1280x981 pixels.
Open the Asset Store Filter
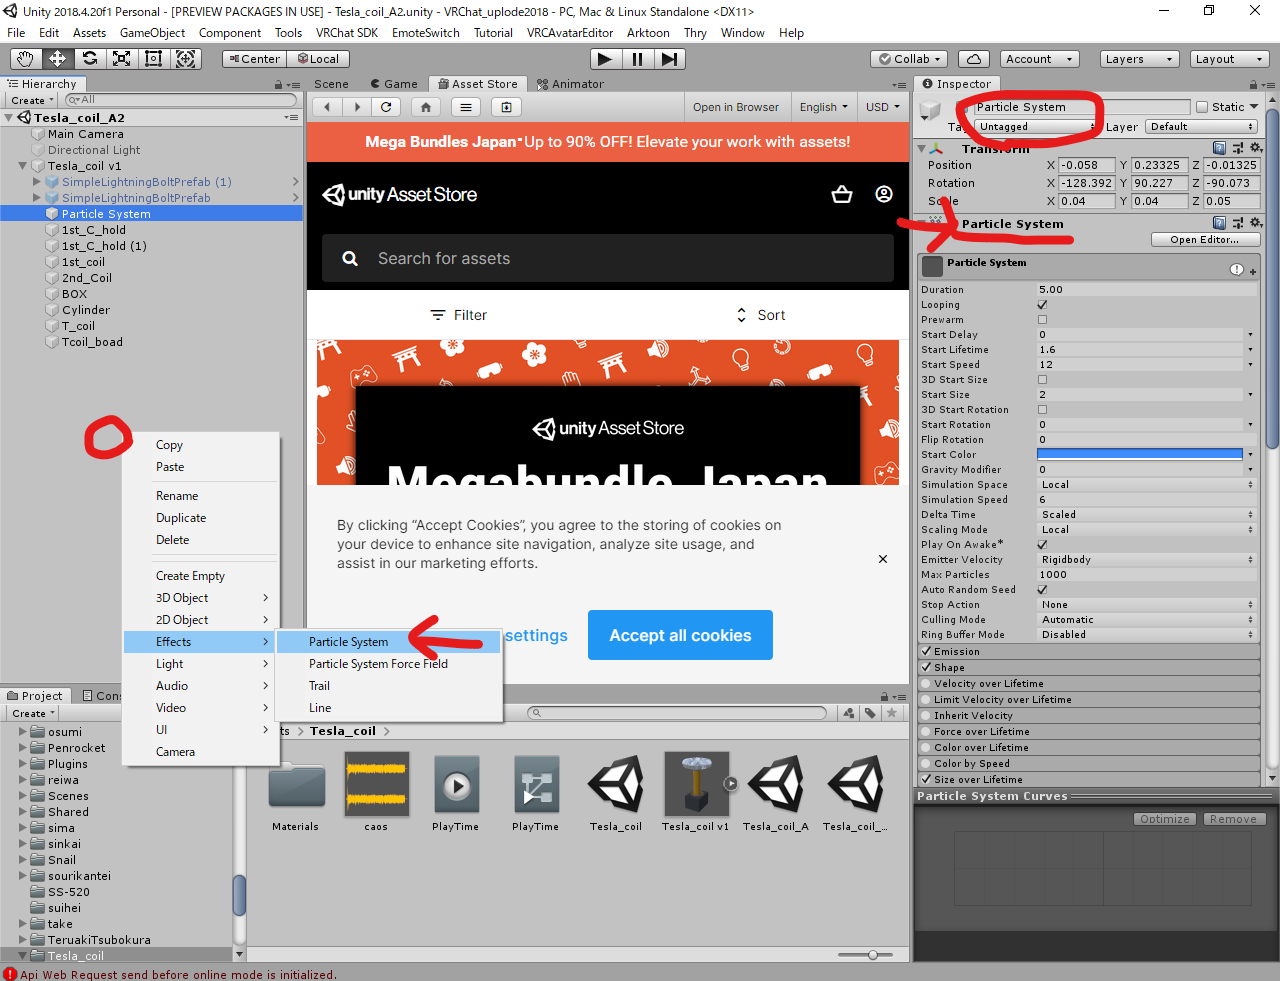click(458, 315)
